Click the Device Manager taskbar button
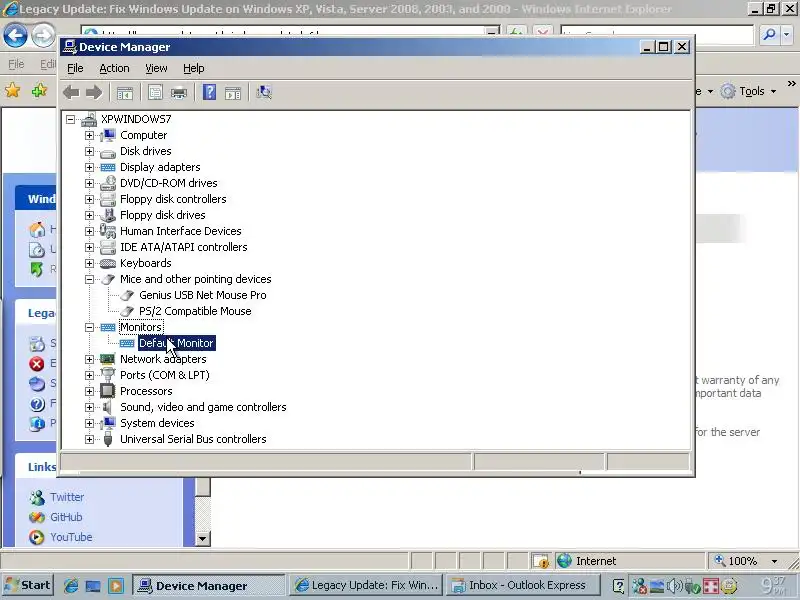This screenshot has height=600, width=800. (208, 586)
